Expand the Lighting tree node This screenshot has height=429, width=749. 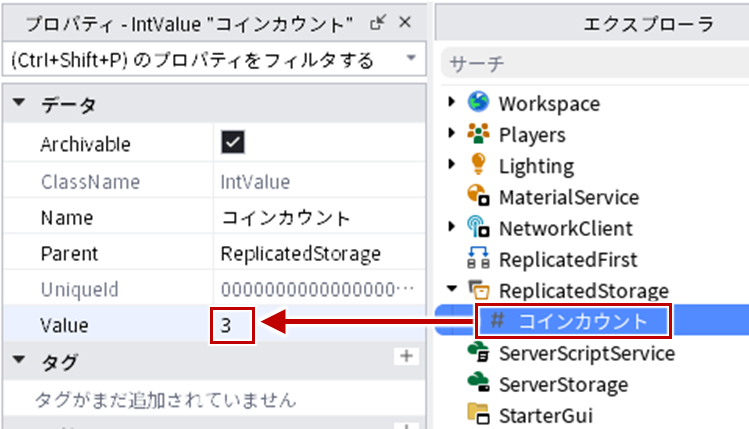point(451,164)
